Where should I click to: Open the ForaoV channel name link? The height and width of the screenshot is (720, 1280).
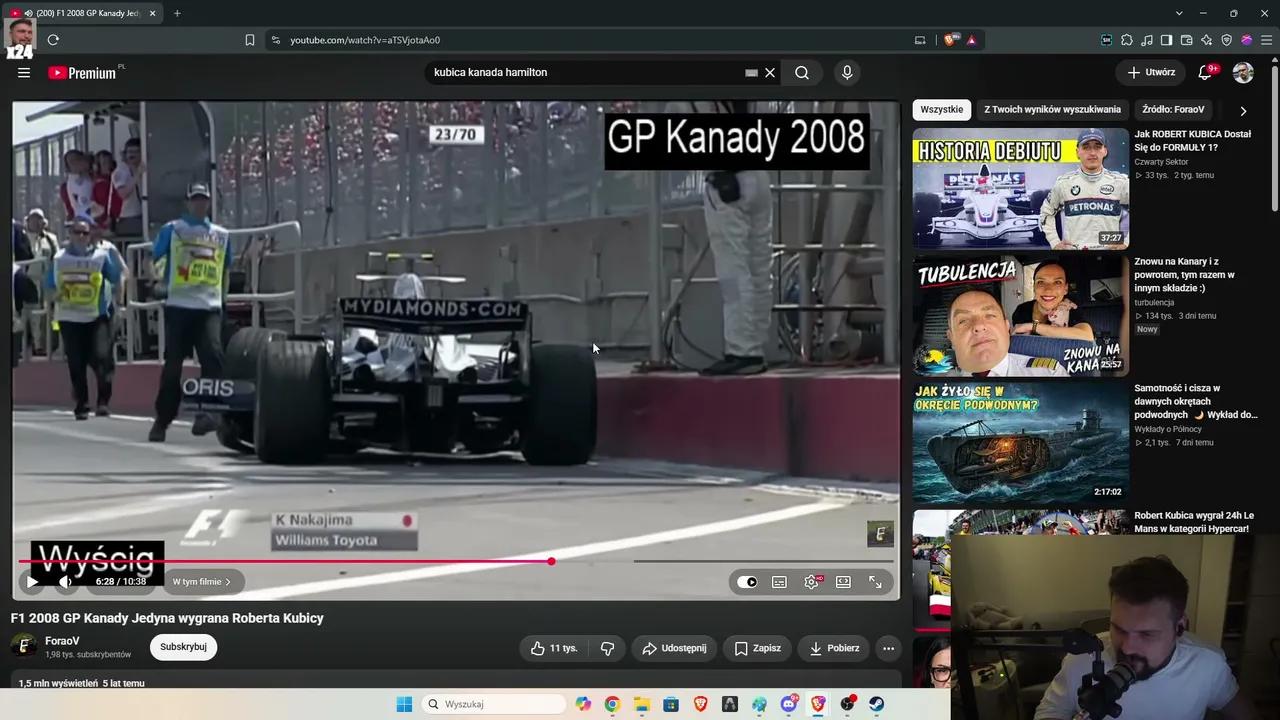point(62,641)
